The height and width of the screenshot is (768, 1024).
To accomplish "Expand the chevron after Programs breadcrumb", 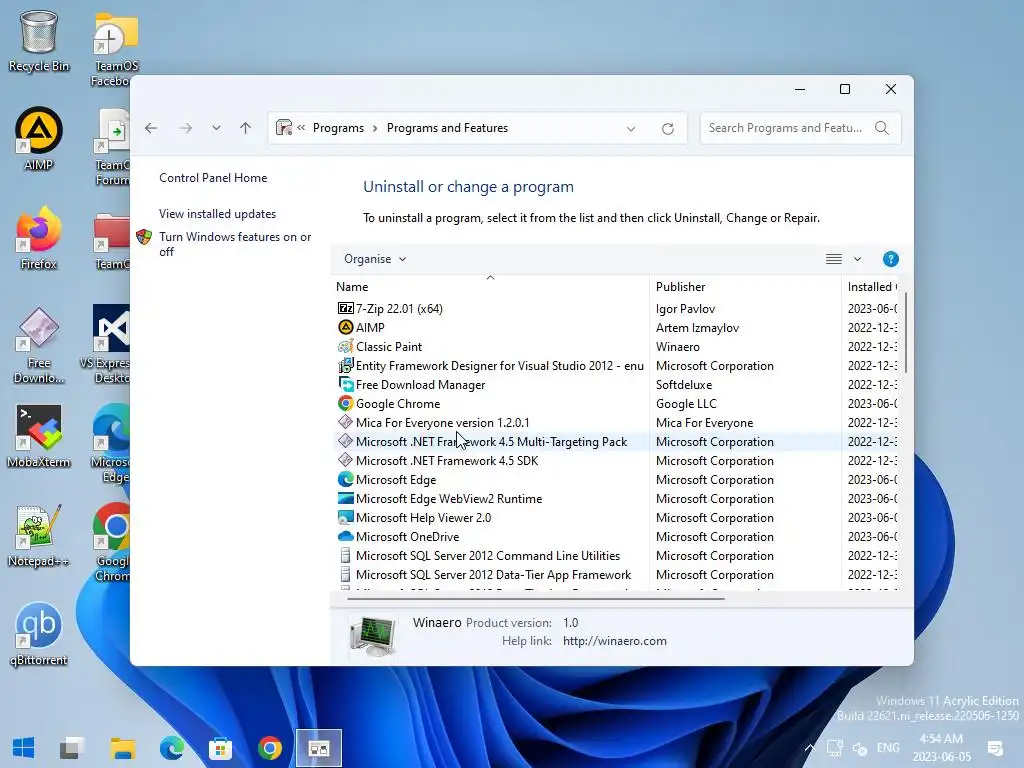I will click(x=375, y=128).
